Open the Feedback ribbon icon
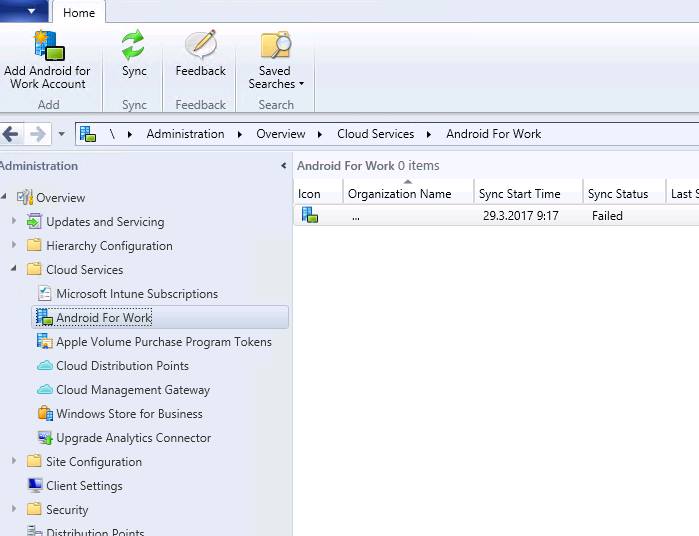The image size is (699, 536). click(x=200, y=46)
